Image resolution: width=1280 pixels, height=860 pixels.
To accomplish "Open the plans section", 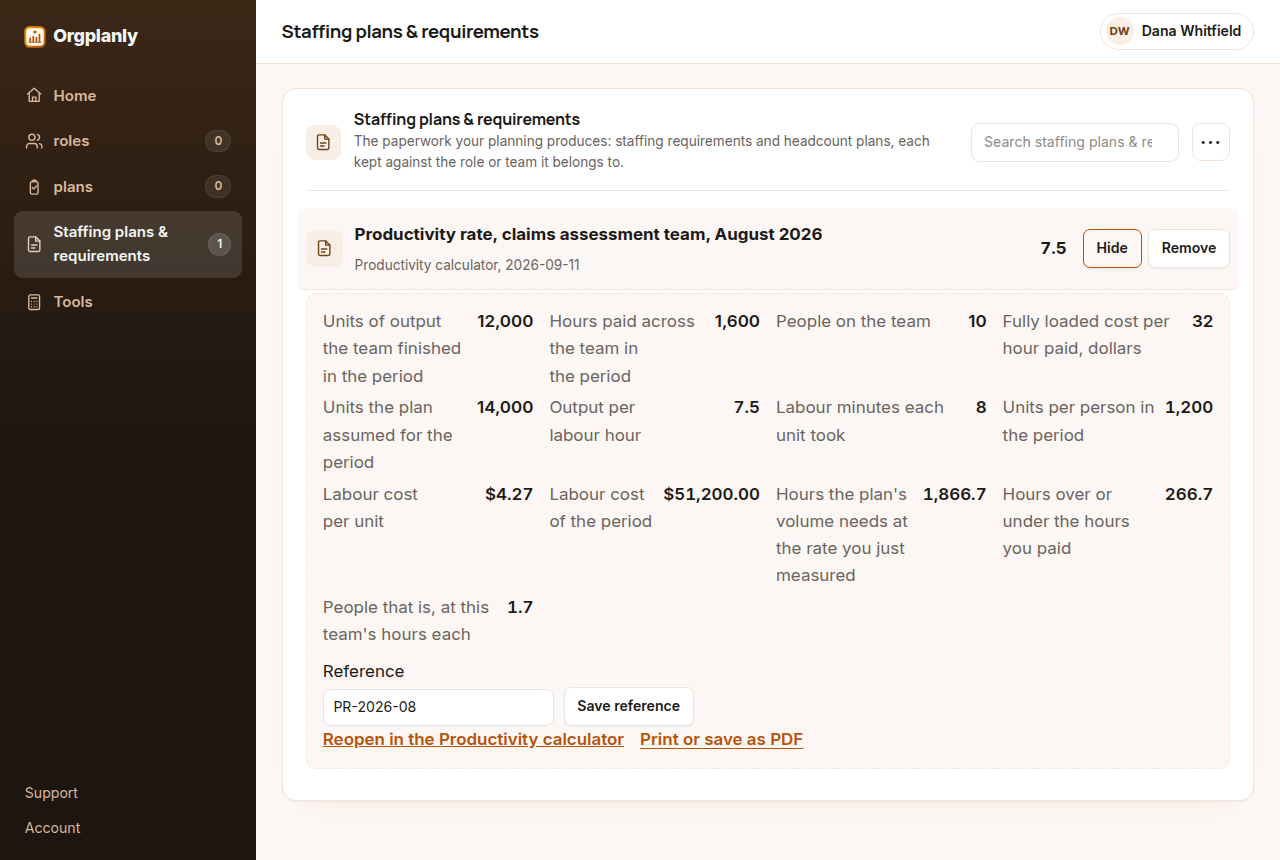I will [x=128, y=187].
